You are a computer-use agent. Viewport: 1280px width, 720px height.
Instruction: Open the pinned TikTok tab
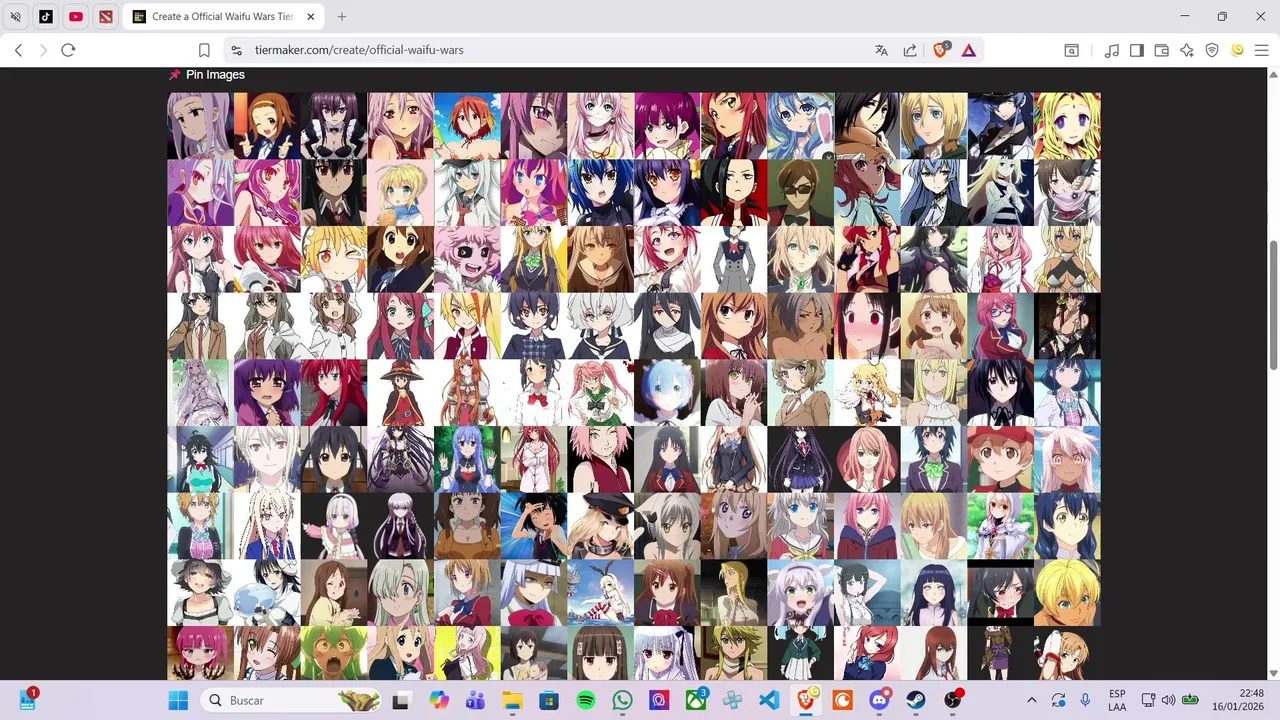pos(46,17)
